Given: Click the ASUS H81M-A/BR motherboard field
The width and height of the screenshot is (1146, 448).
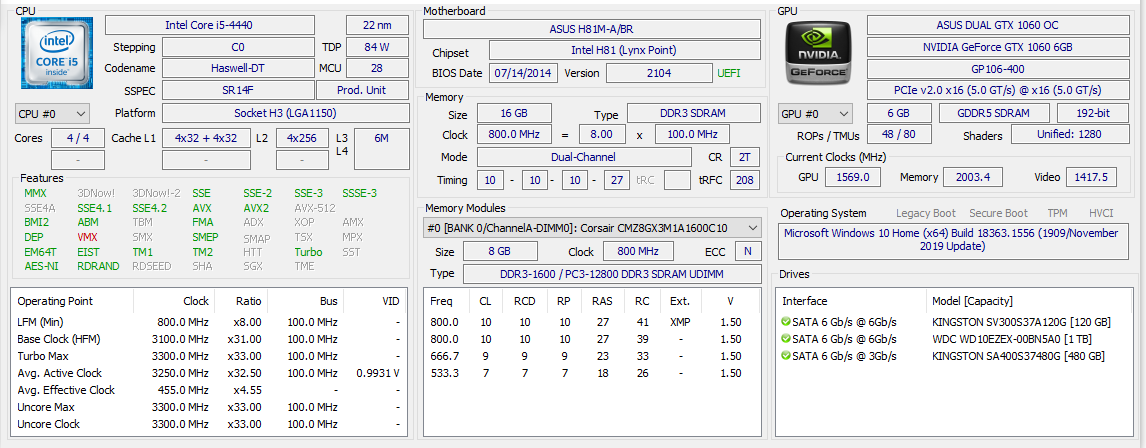Looking at the screenshot, I should (x=592, y=29).
